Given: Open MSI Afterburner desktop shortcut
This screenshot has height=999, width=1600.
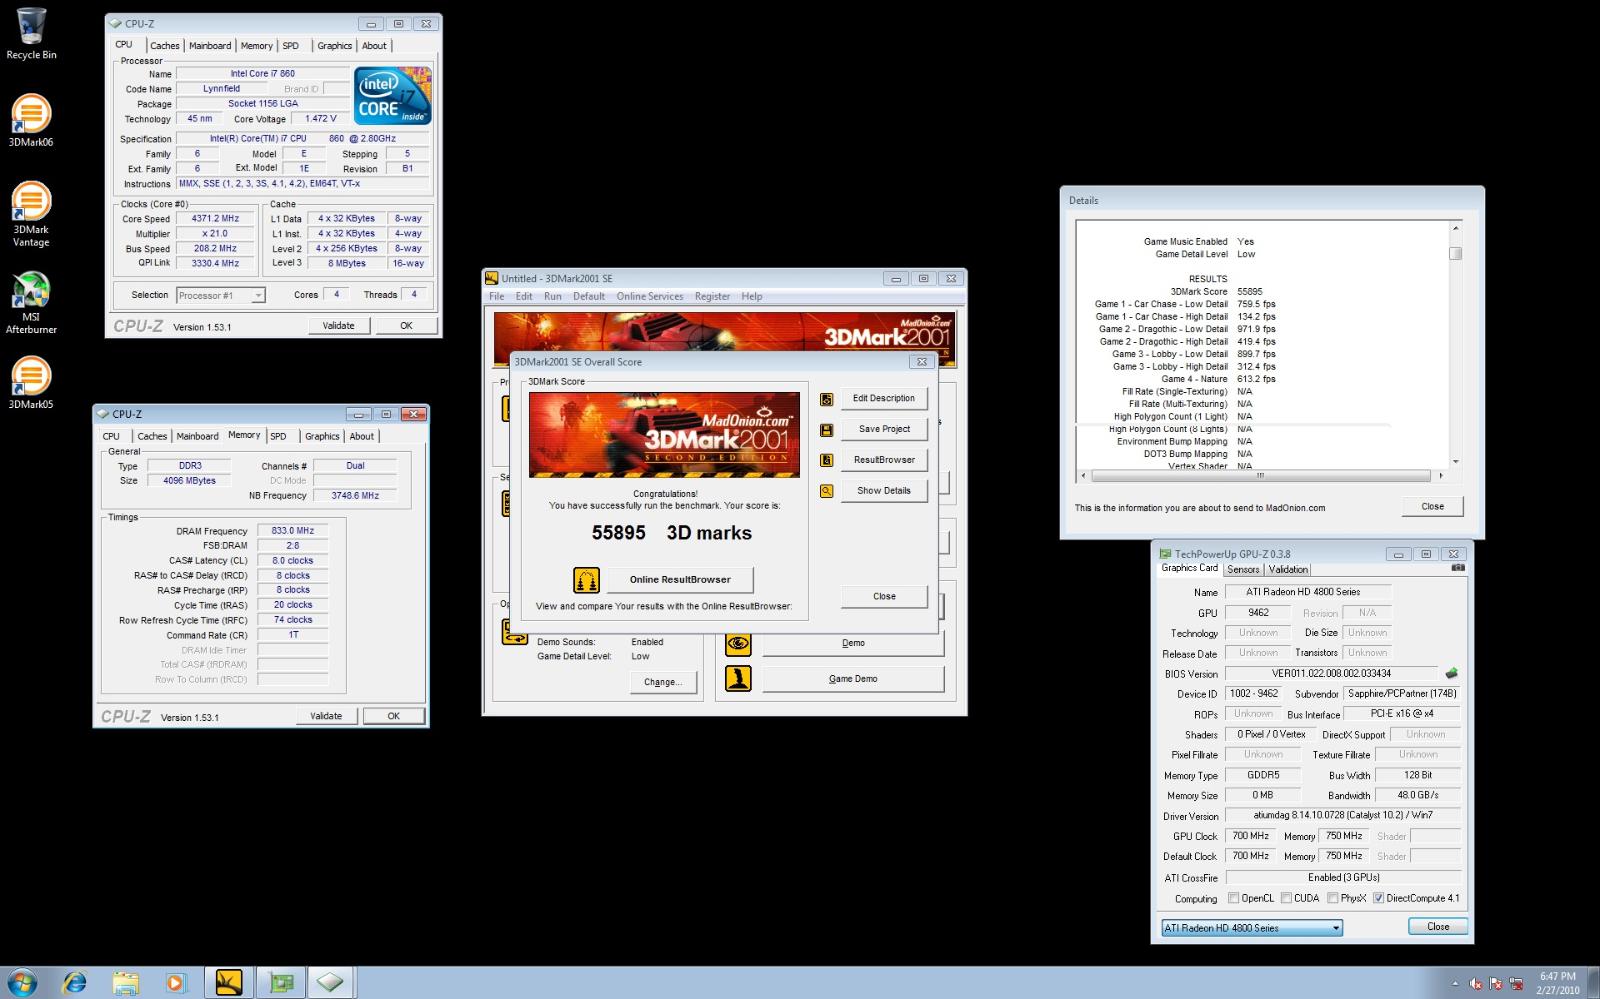Looking at the screenshot, I should click(31, 302).
